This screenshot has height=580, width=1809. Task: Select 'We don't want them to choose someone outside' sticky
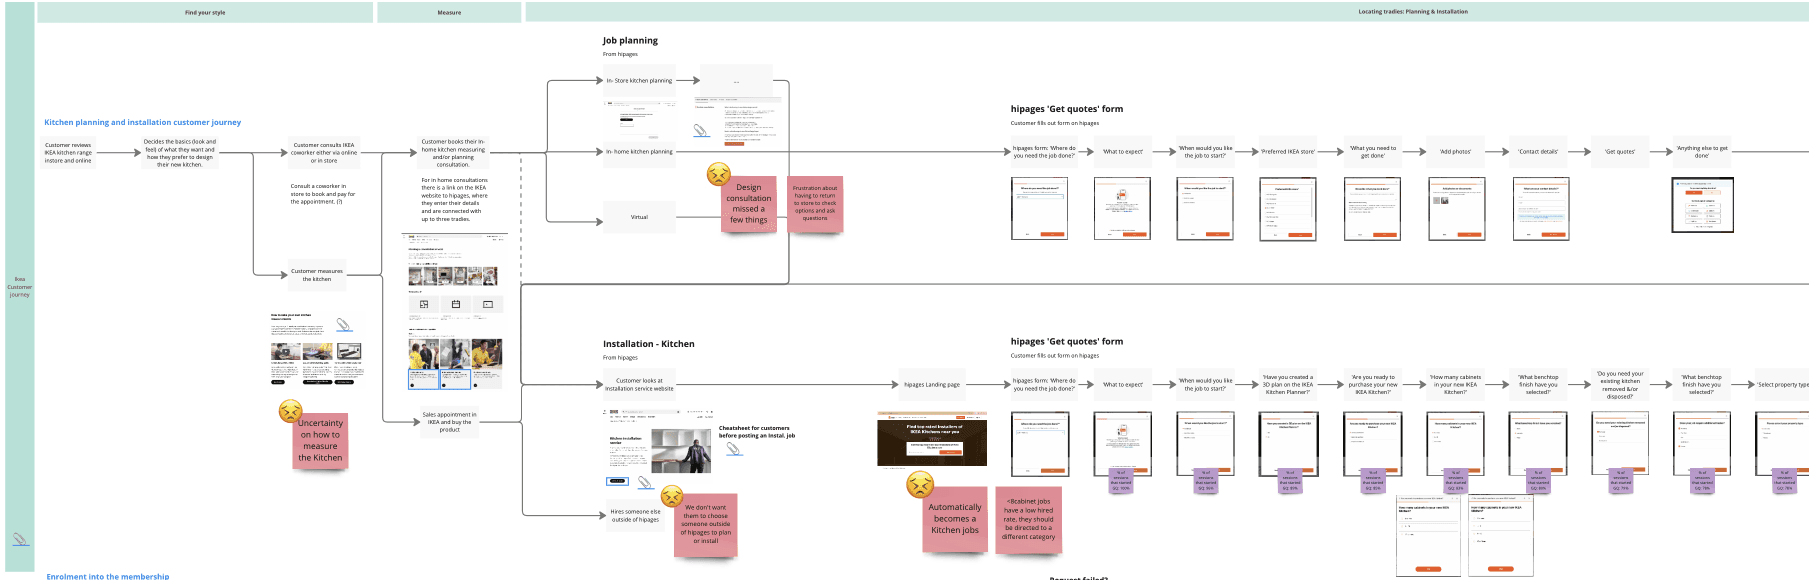pyautogui.click(x=706, y=524)
